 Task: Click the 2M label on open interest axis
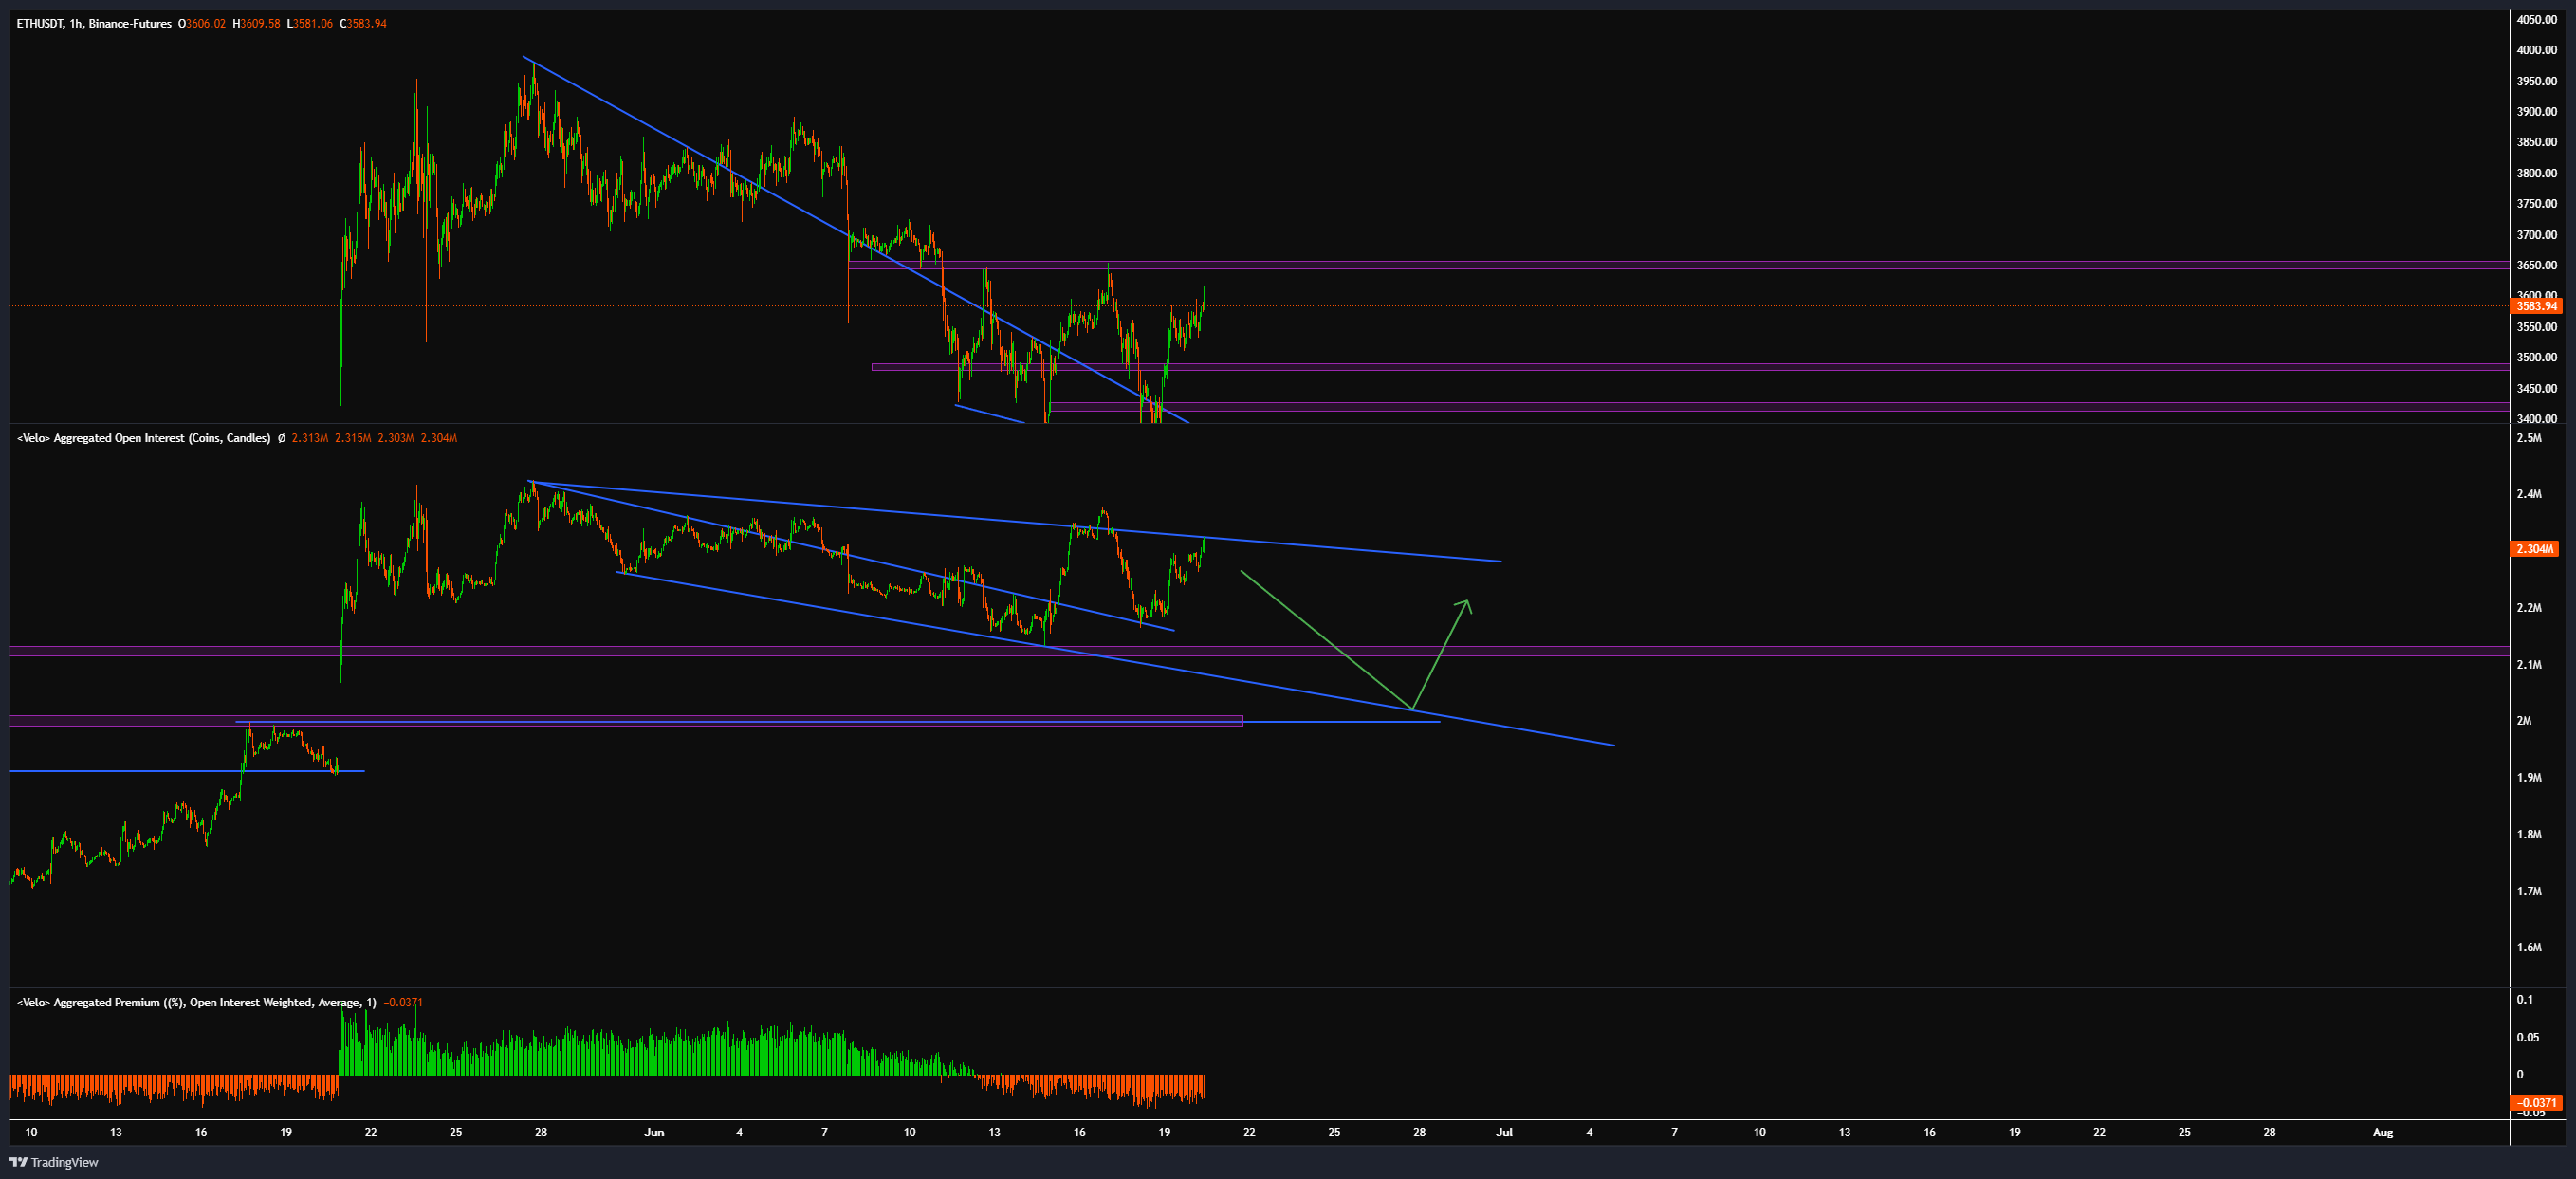pos(2524,721)
